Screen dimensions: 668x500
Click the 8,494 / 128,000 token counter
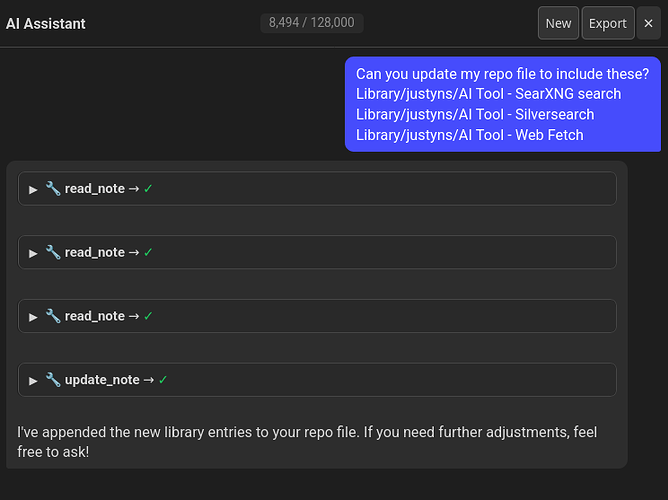coord(311,22)
